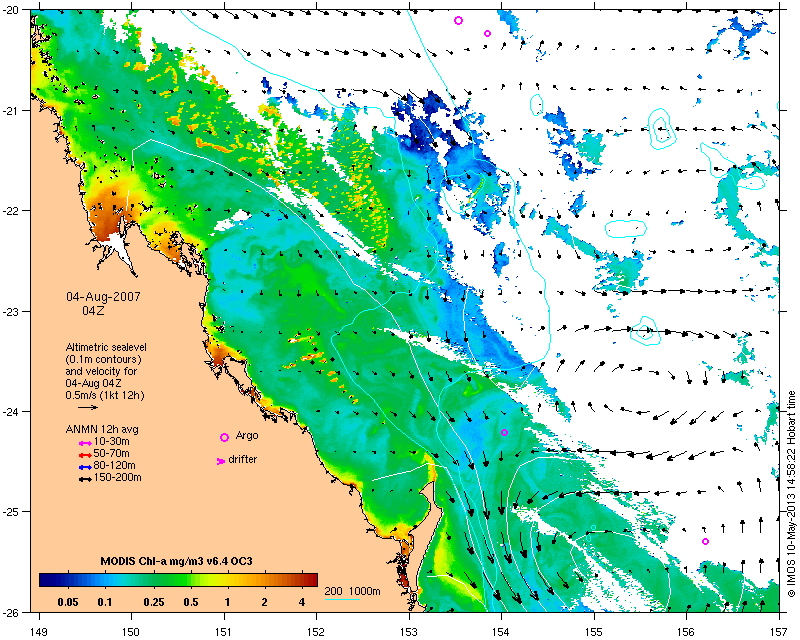The height and width of the screenshot is (640, 800).
Task: Click the '157' longitude axis label
Action: pyautogui.click(x=779, y=633)
